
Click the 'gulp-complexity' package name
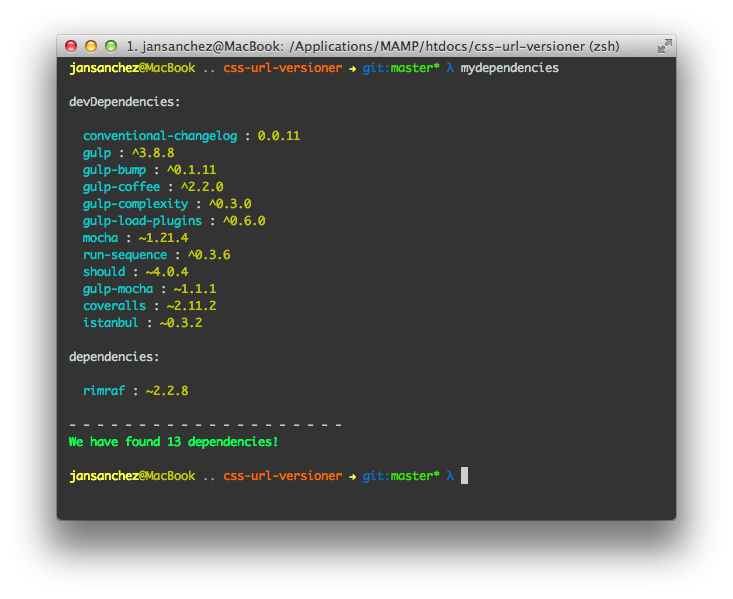136,204
